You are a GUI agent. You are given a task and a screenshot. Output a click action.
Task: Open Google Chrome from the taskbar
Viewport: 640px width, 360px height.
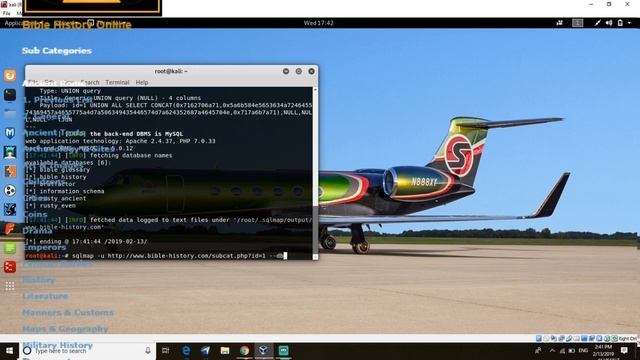pyautogui.click(x=244, y=351)
